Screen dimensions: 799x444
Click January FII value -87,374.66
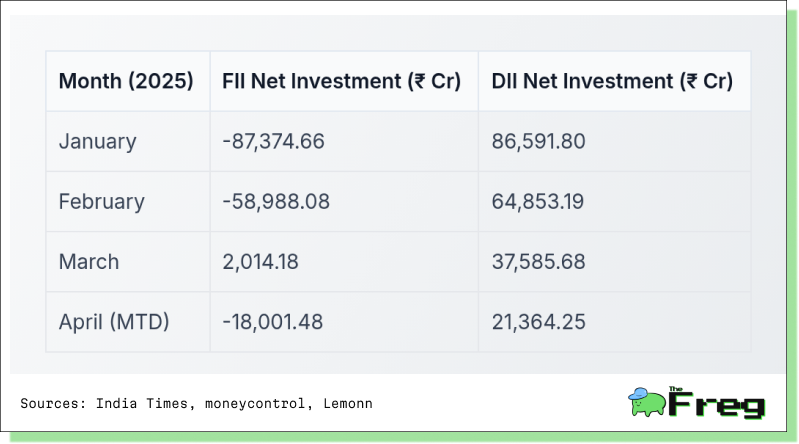coord(273,141)
